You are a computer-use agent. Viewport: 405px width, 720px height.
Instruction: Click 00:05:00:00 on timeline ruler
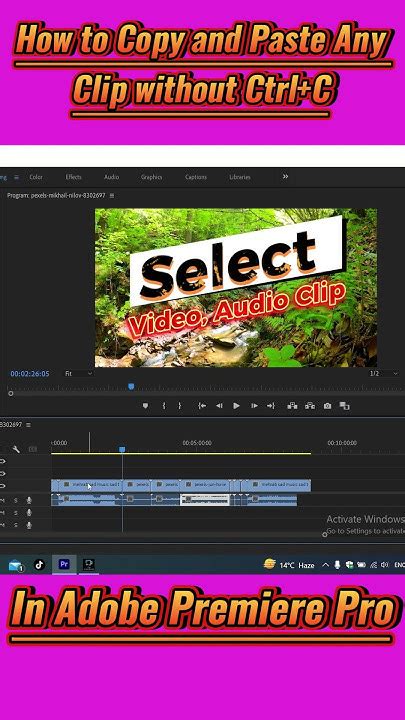coord(197,443)
